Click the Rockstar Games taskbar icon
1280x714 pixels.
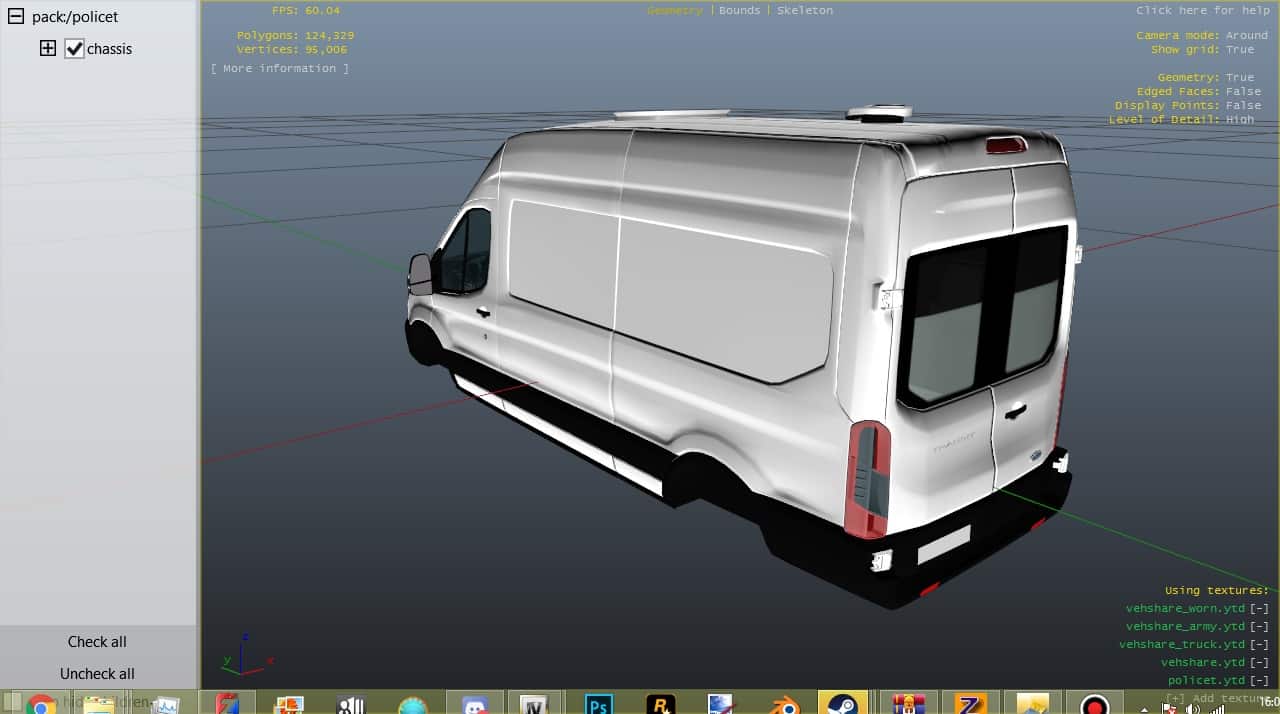660,704
